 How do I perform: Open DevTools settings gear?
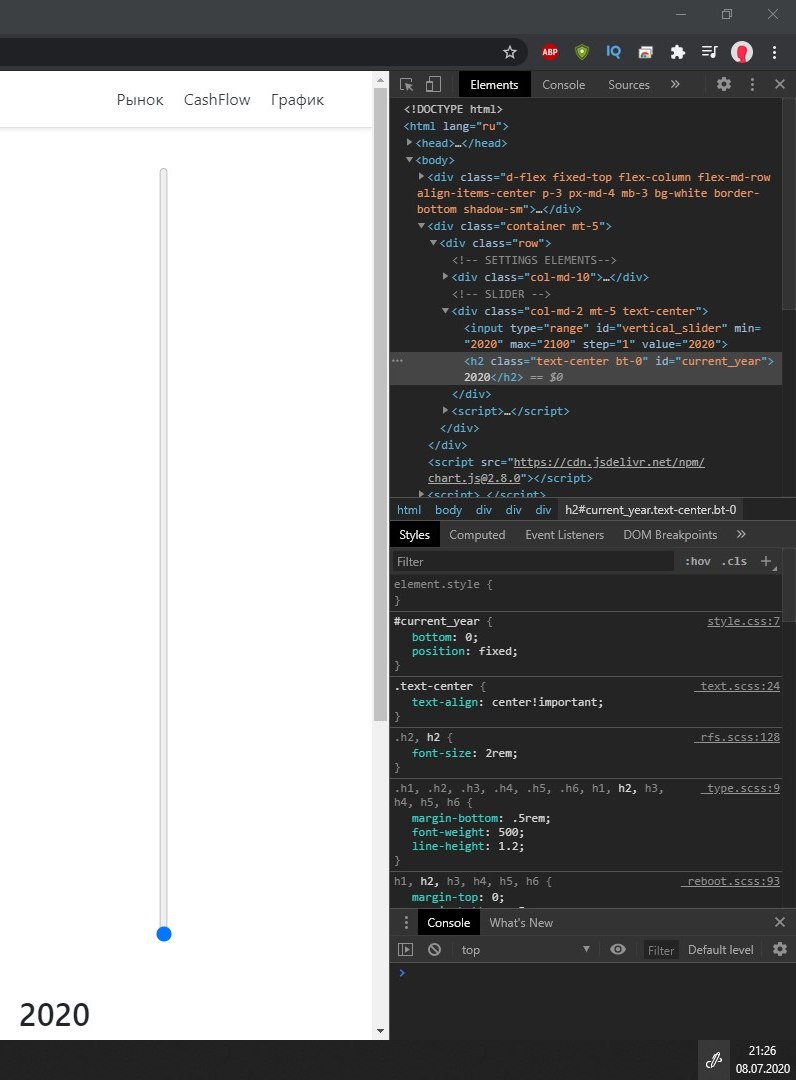tap(724, 84)
